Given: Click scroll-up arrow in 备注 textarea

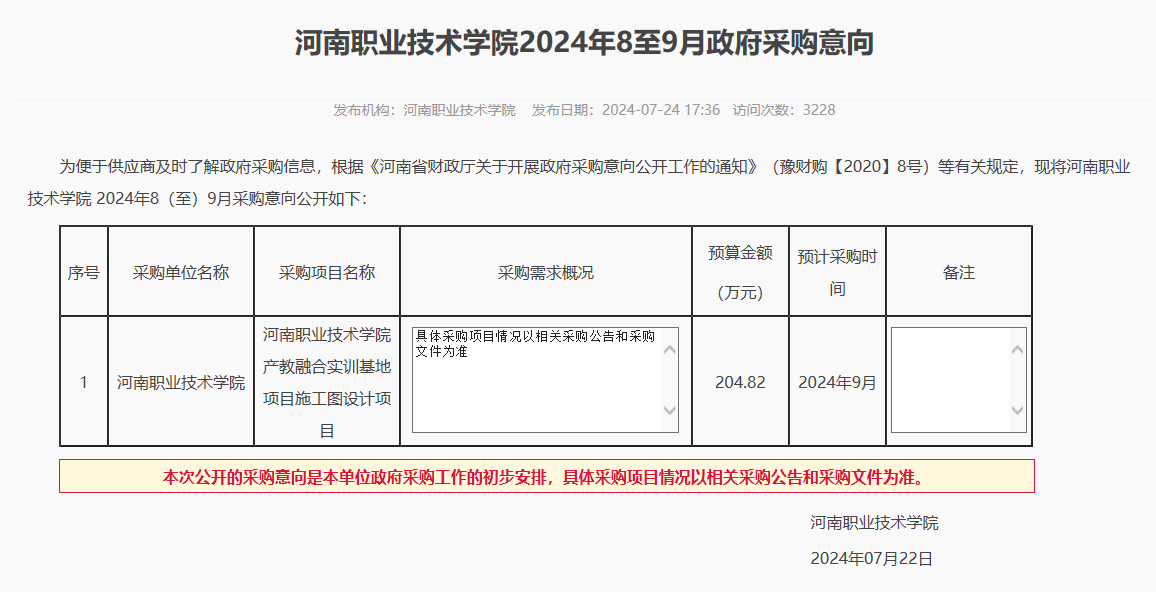Looking at the screenshot, I should (1017, 349).
